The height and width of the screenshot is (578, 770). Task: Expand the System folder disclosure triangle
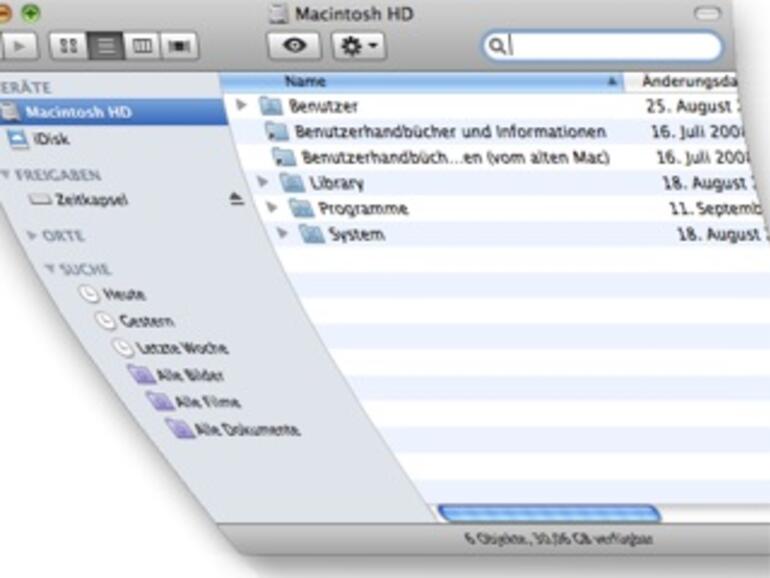282,233
